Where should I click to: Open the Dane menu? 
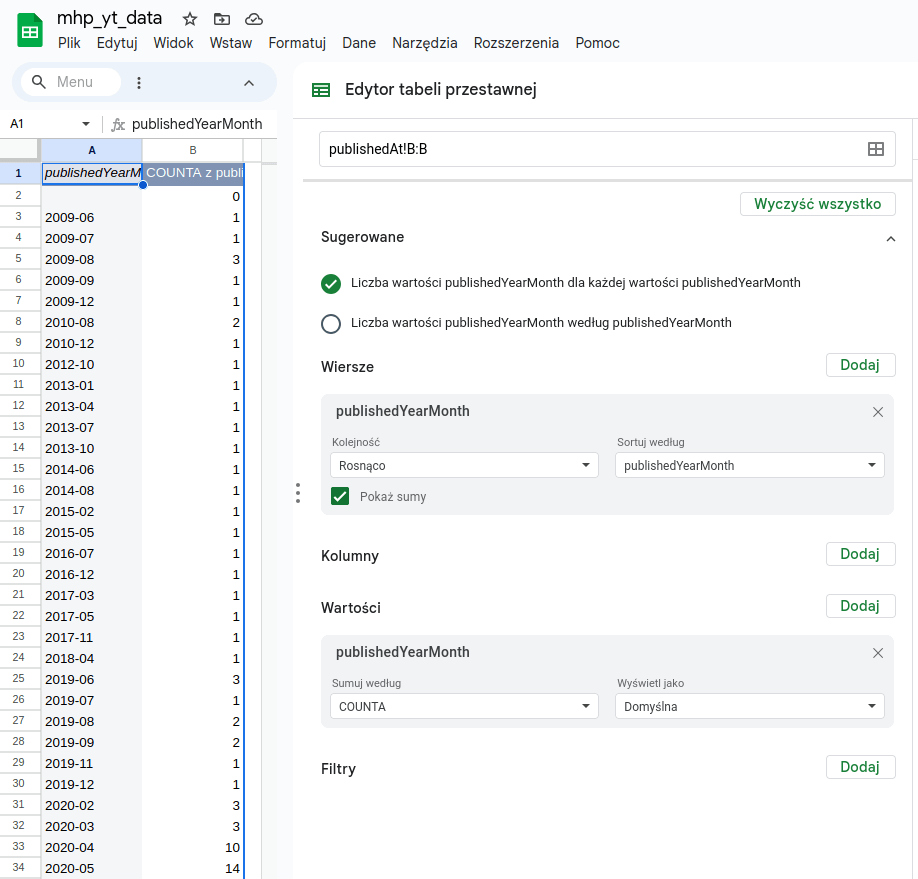click(359, 43)
